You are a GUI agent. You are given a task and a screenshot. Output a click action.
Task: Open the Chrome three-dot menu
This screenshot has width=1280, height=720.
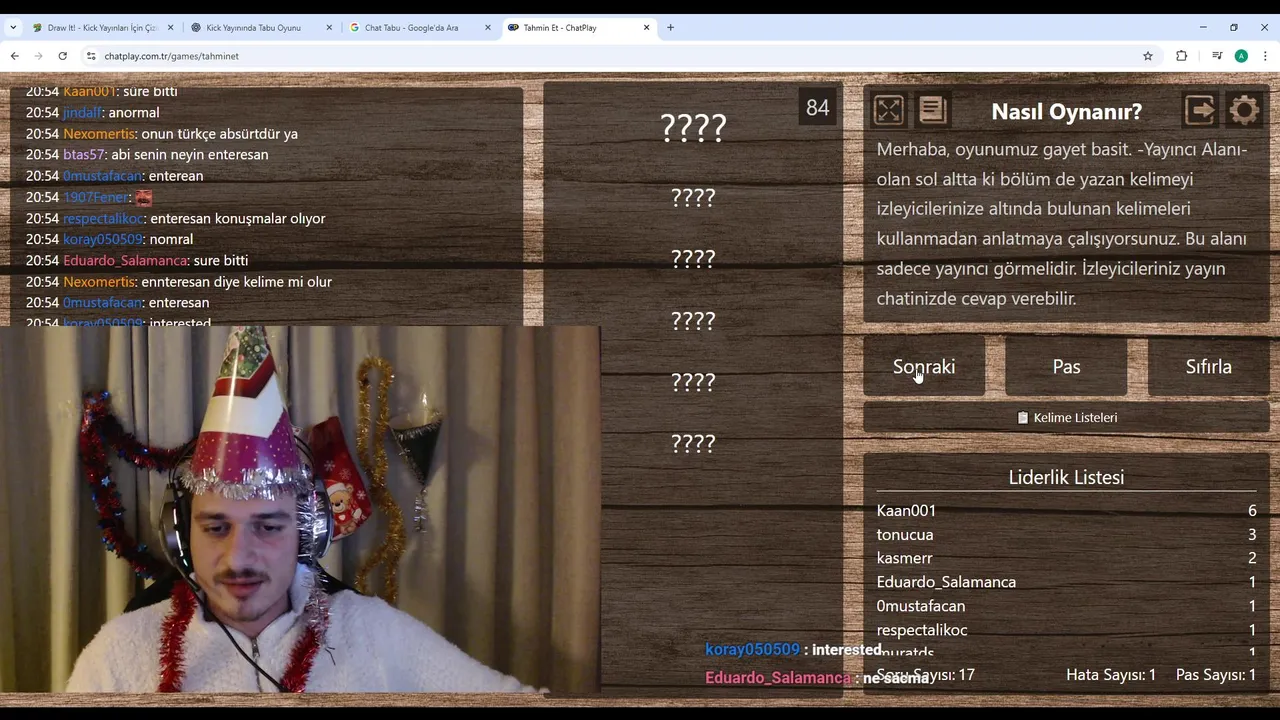[x=1265, y=56]
